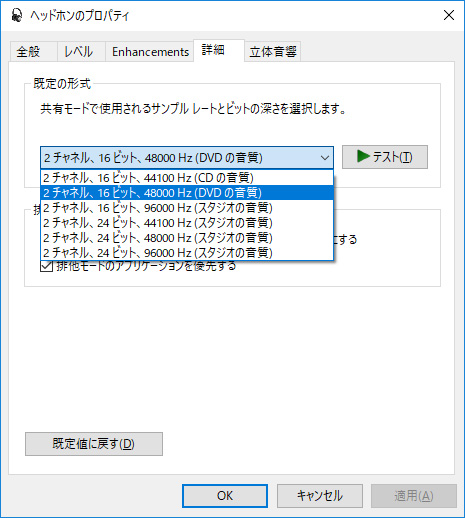Toggle the 排他モードのアプリケーションを優先する checkbox

pyautogui.click(x=46, y=266)
